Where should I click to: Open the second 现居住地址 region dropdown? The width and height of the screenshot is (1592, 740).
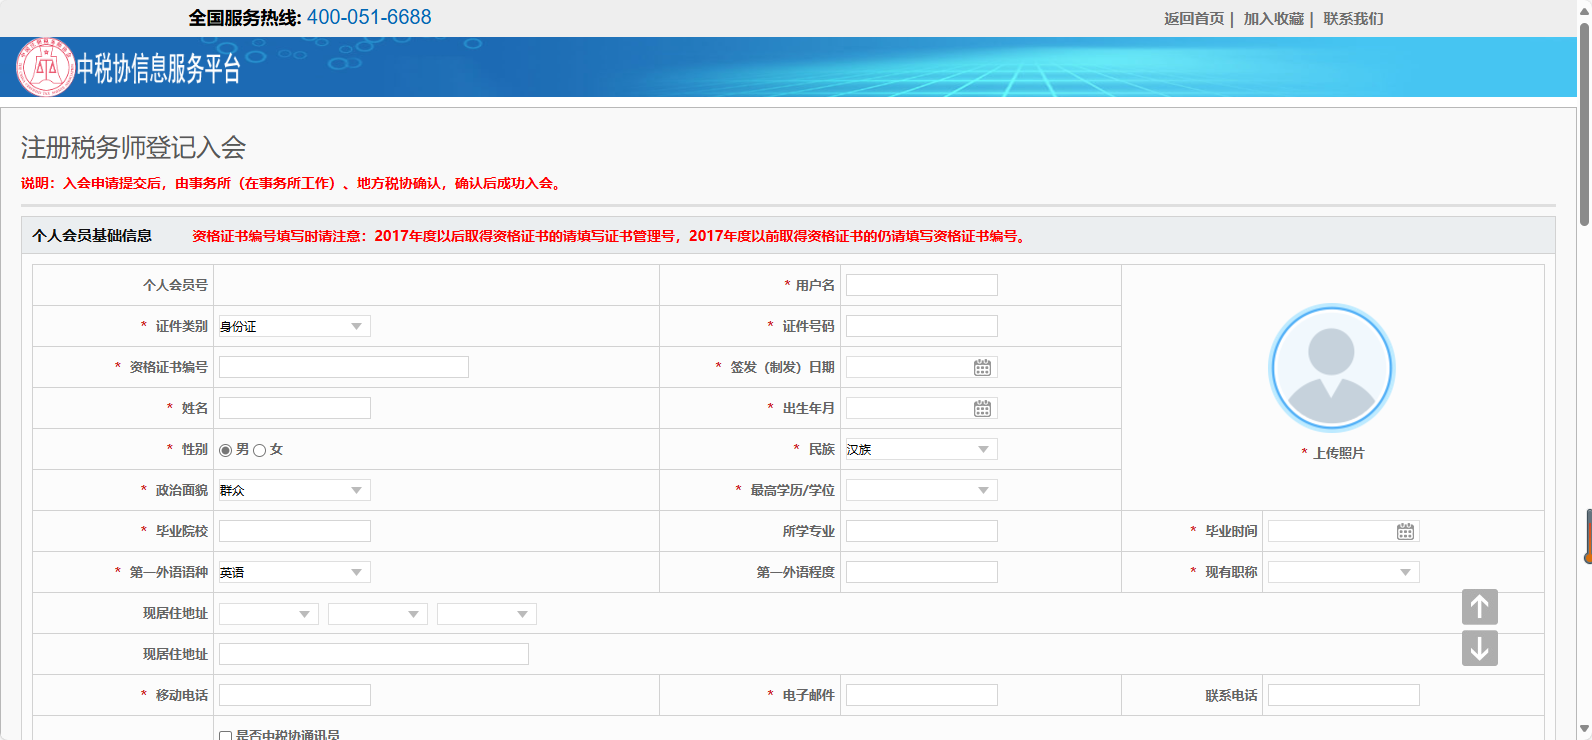point(378,614)
